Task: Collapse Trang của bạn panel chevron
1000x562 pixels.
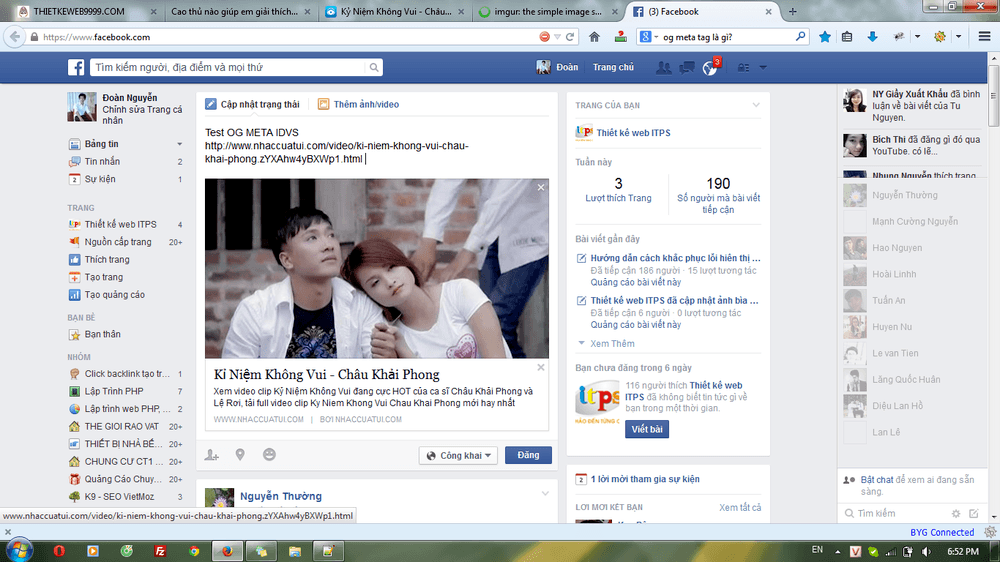Action: [x=756, y=105]
